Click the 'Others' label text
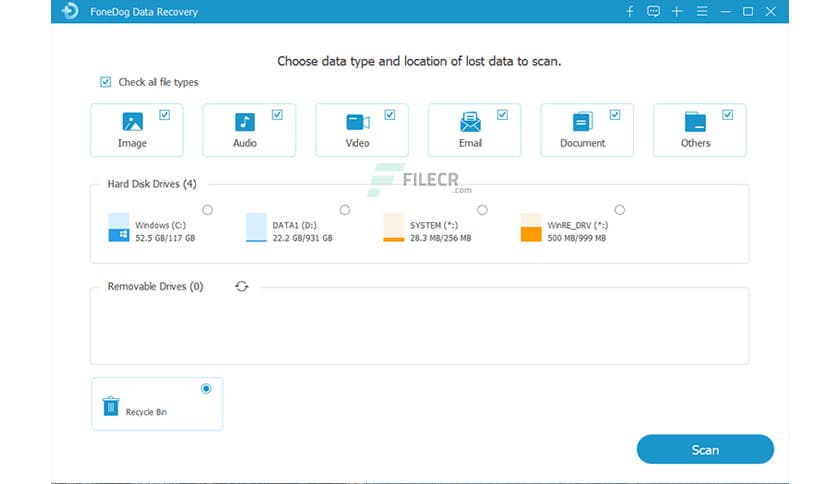836x484 pixels. pos(695,143)
